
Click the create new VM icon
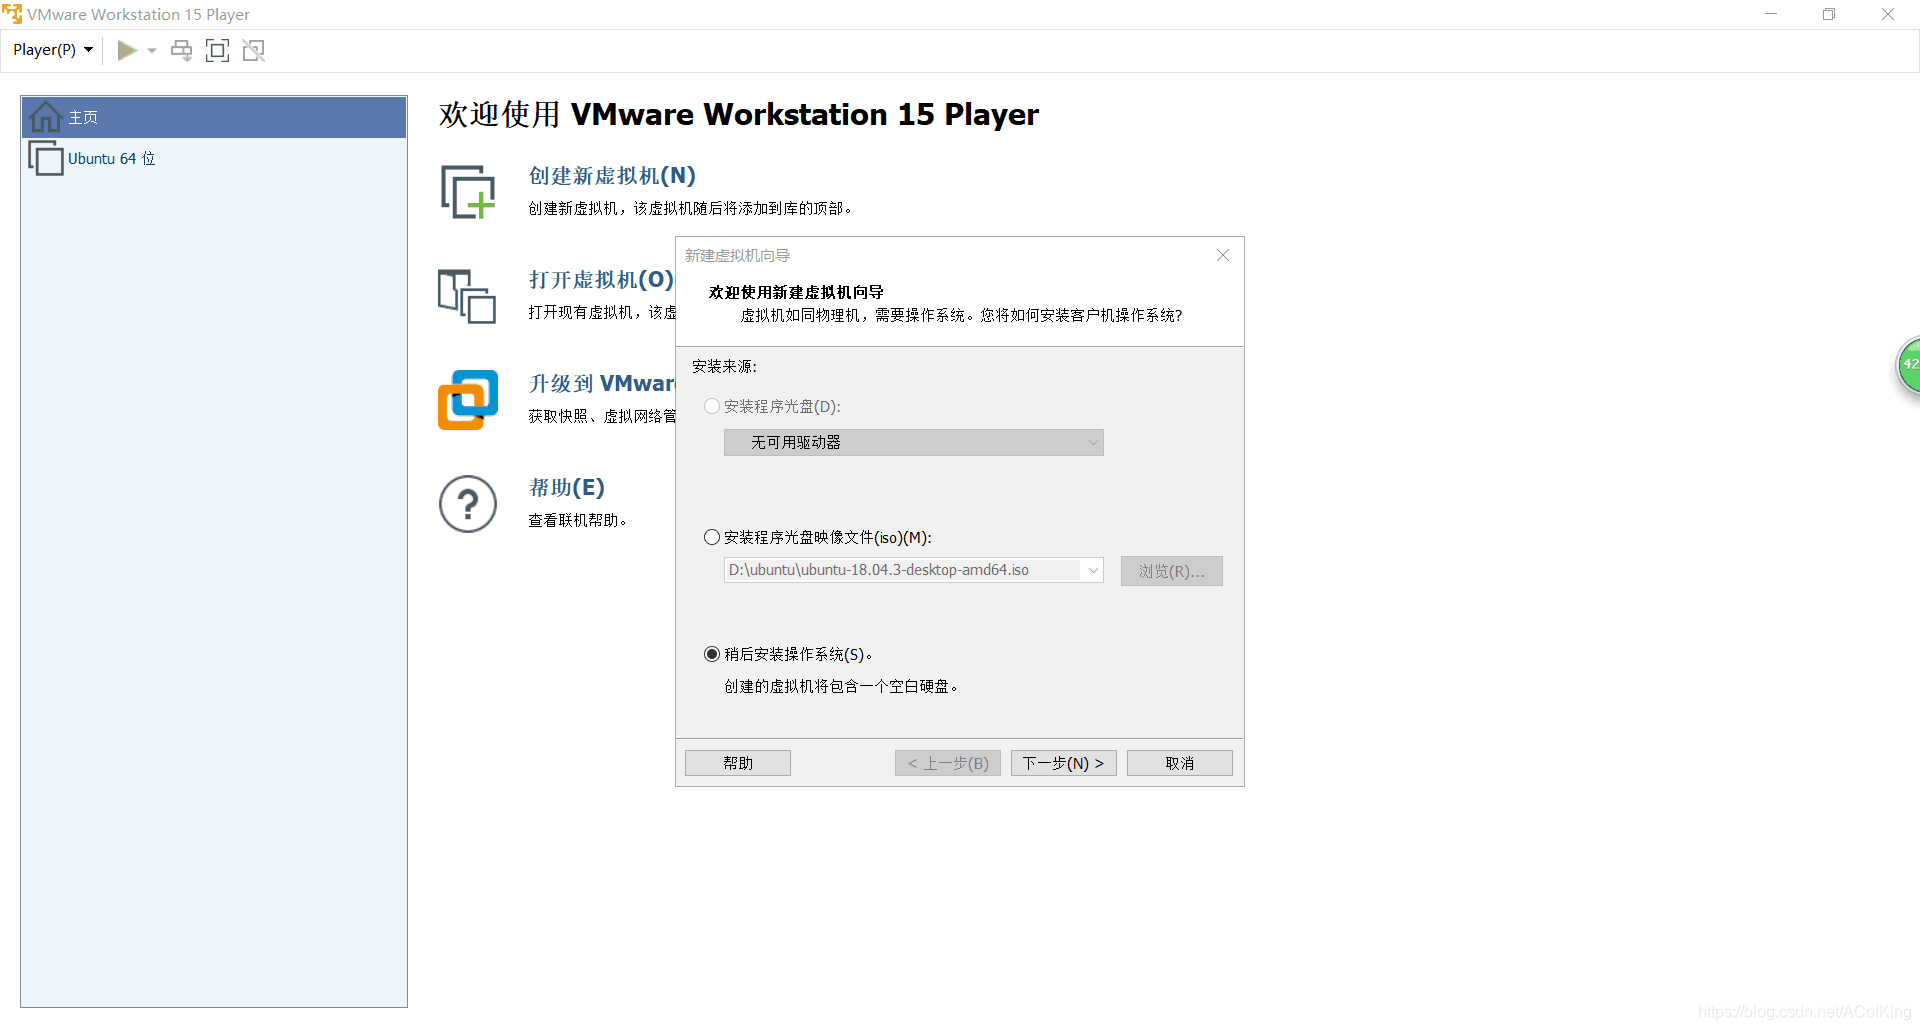(468, 192)
